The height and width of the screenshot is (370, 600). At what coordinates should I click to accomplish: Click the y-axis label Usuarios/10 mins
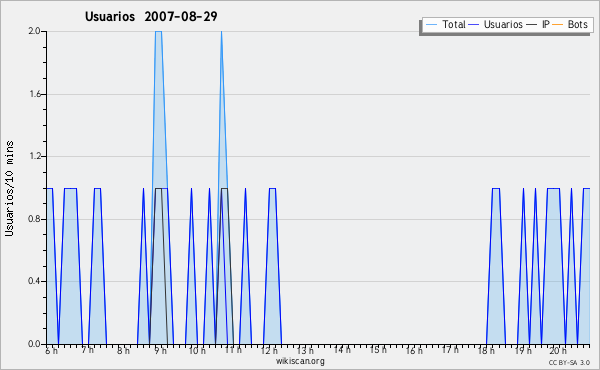coord(9,188)
